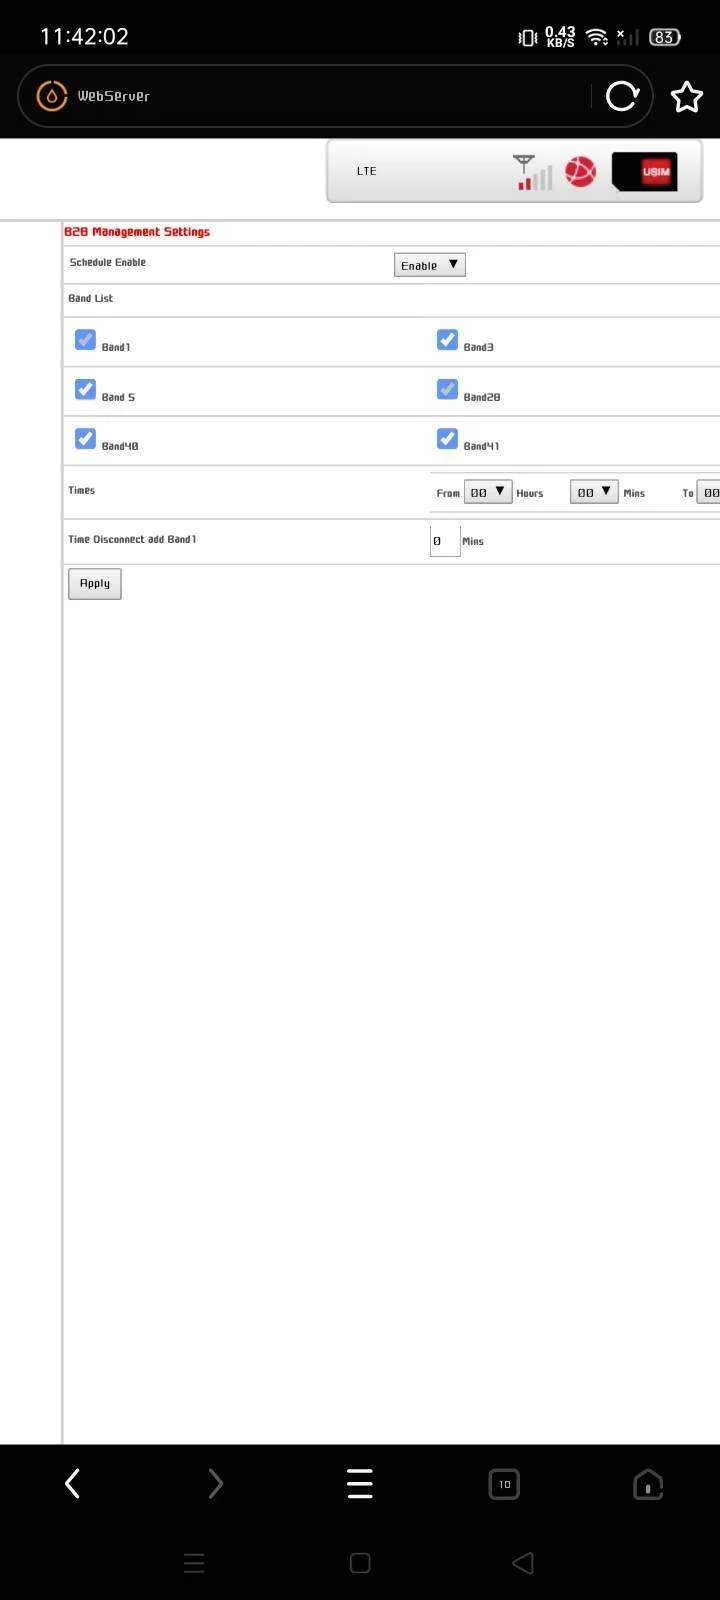Click the Apply button
The image size is (720, 1600).
95,584
